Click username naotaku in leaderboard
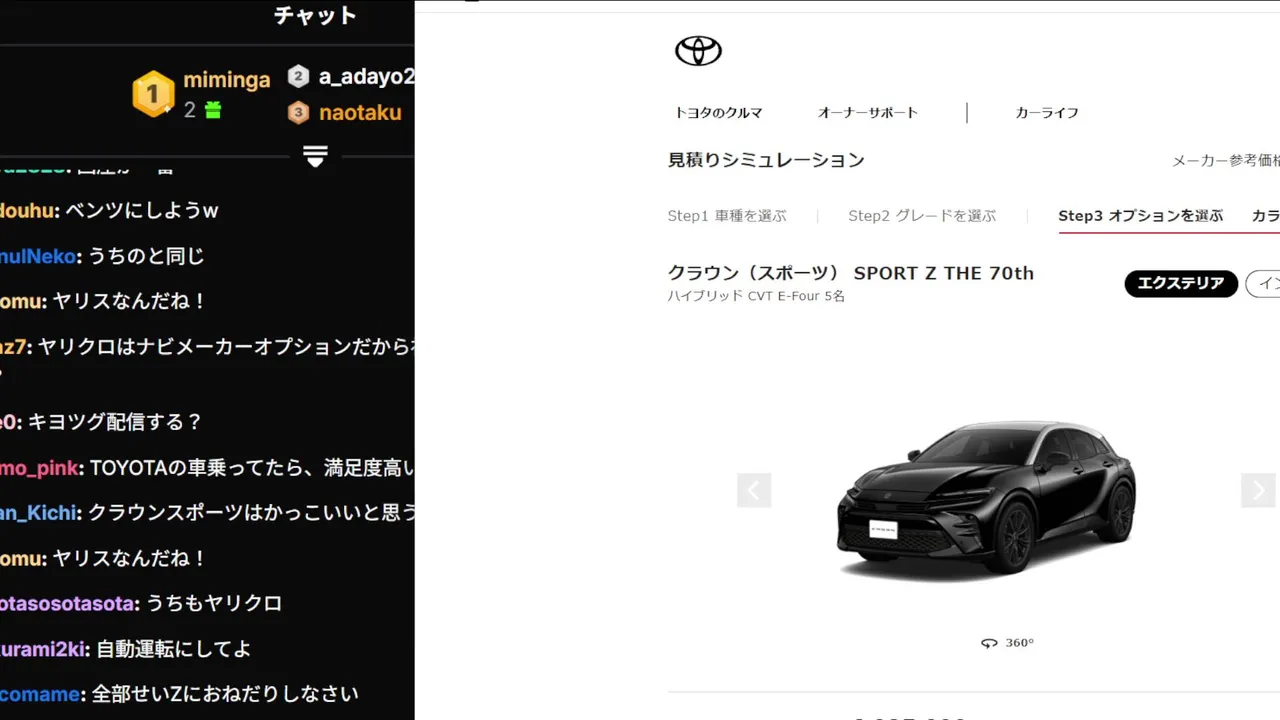1280x720 pixels. click(360, 112)
